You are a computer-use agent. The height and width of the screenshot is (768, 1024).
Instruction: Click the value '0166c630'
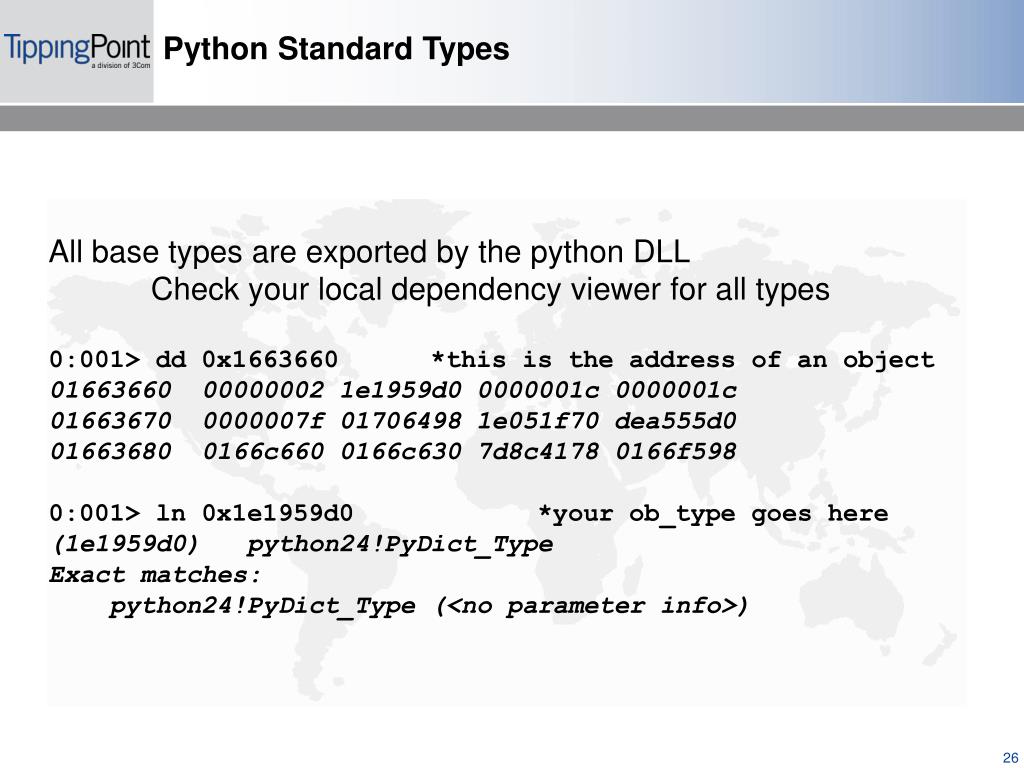pos(401,452)
